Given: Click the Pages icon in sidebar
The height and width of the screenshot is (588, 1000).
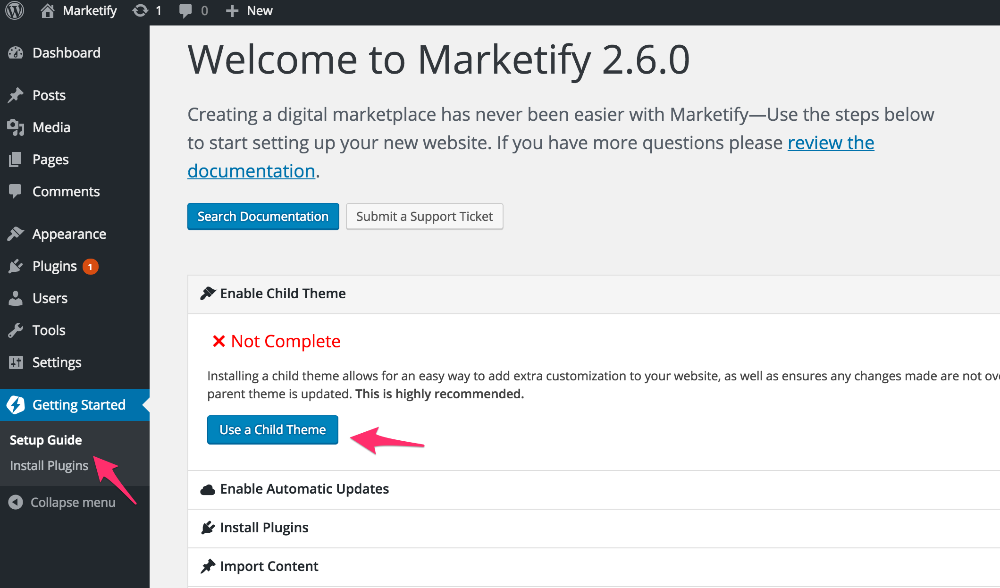Looking at the screenshot, I should [15, 159].
